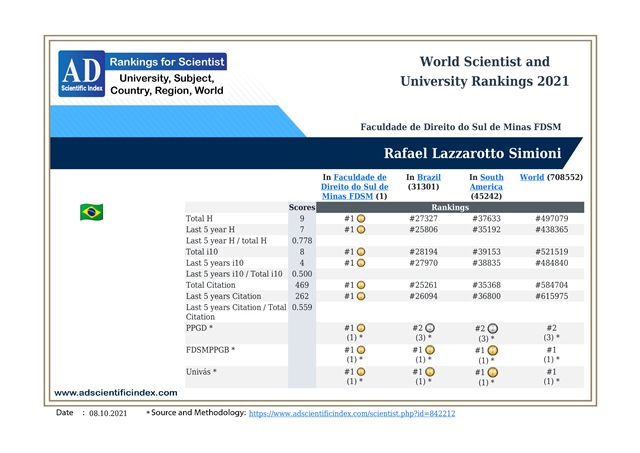Open the World ranking link

(x=532, y=177)
